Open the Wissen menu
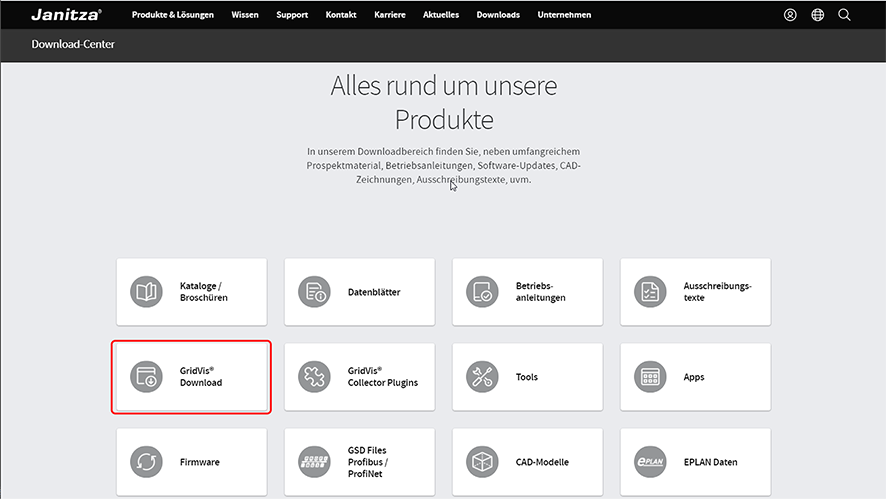The height and width of the screenshot is (499, 886). pos(245,15)
